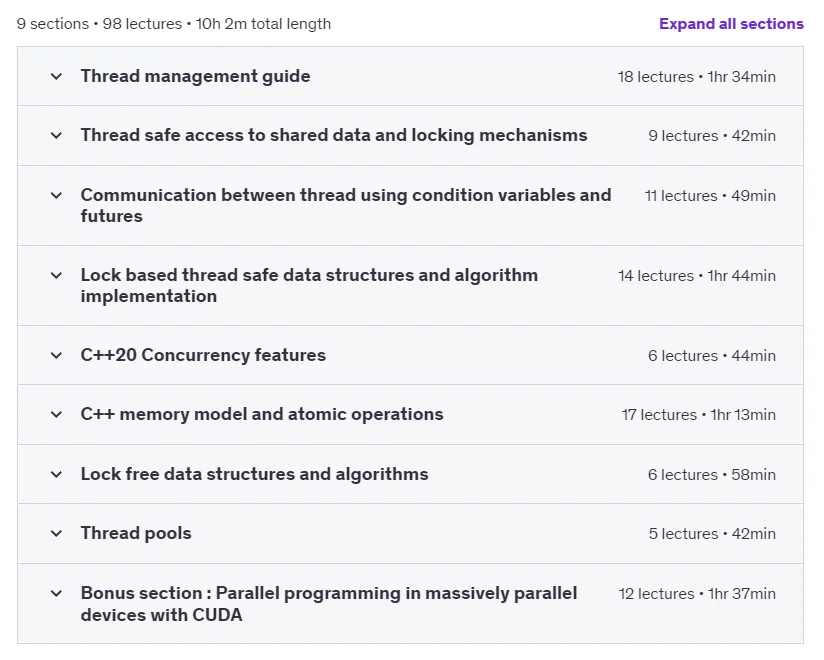Screen dimensions: 824x660
Task: Expand the Thread pools chevron
Action: (x=56, y=533)
